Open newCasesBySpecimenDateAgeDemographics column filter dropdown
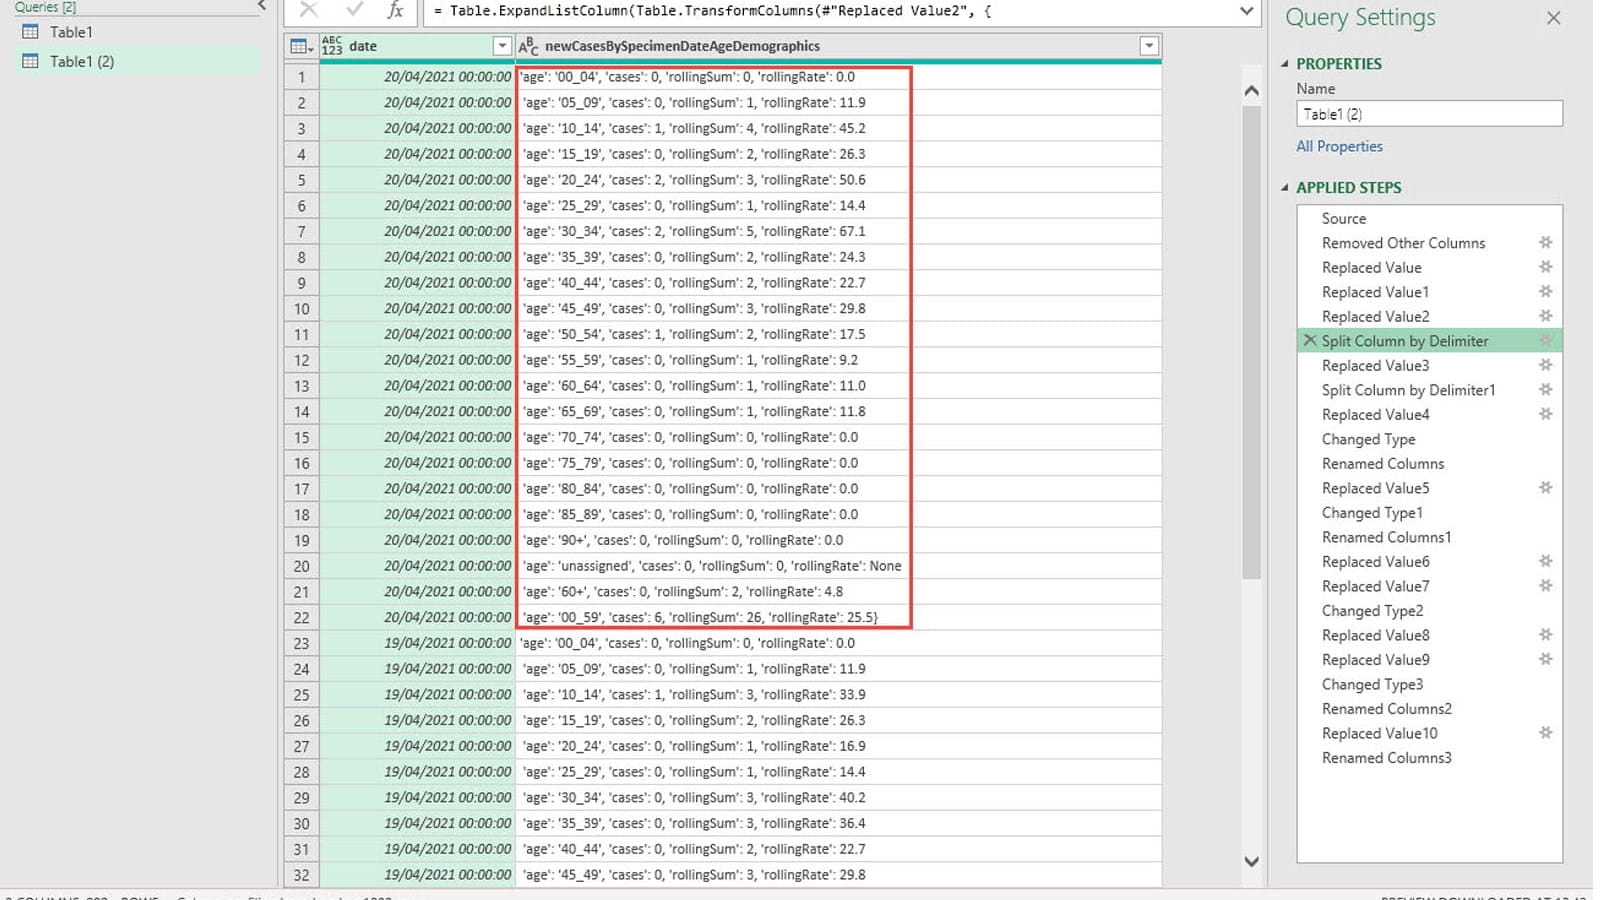This screenshot has width=1600, height=900. (1149, 47)
